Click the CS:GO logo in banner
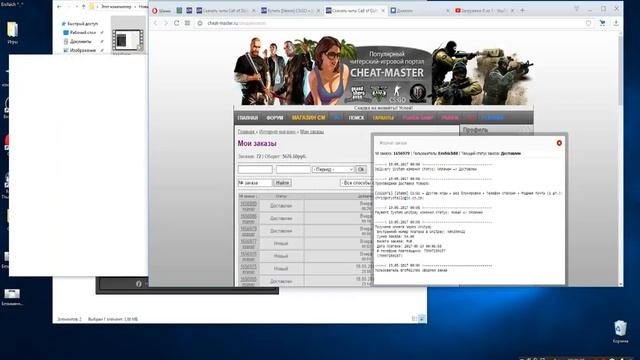 [x=397, y=94]
